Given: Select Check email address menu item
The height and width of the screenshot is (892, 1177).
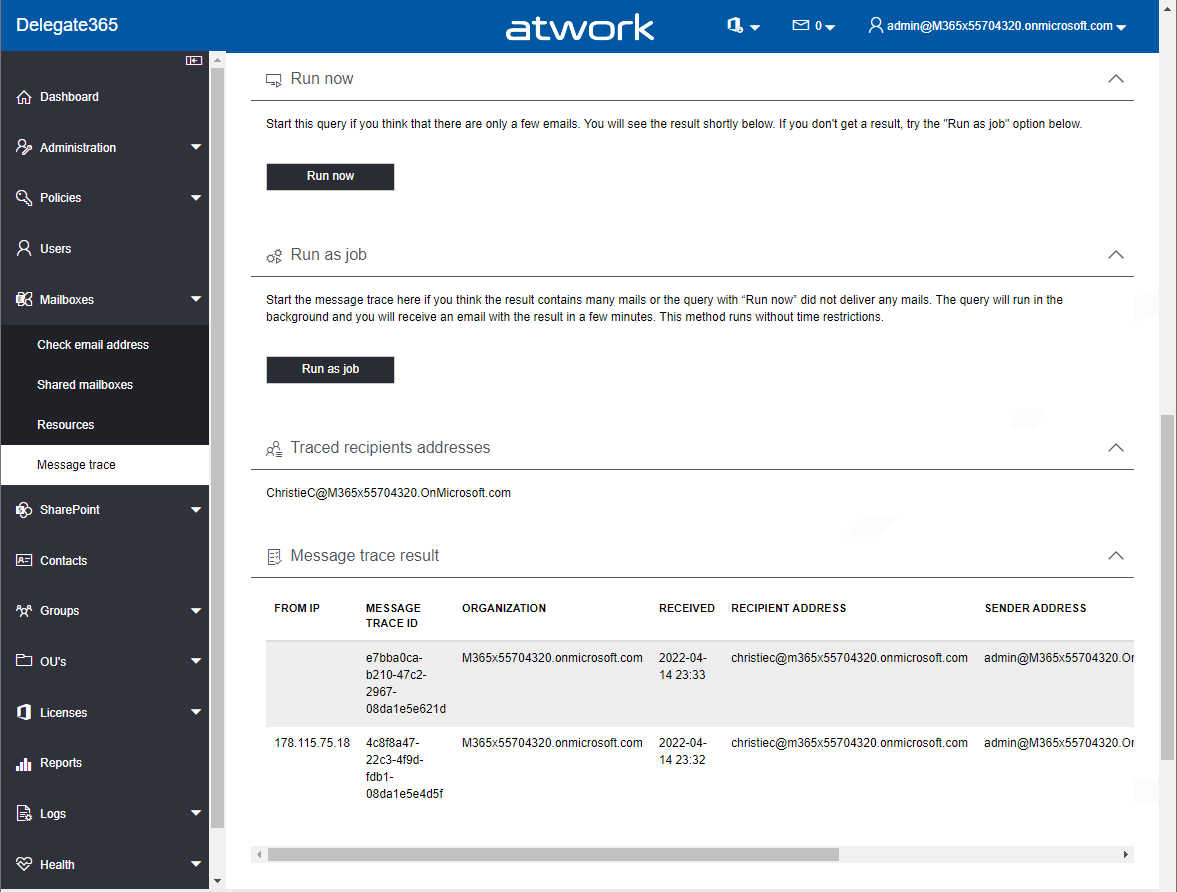Looking at the screenshot, I should coord(93,345).
